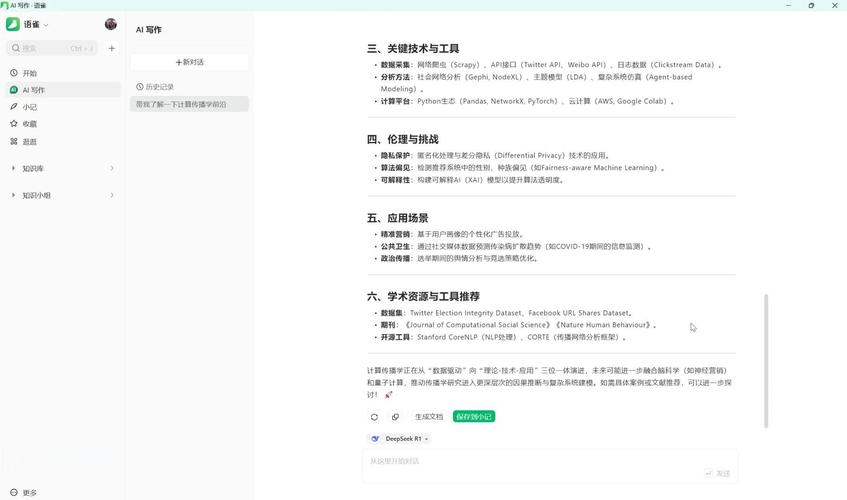Click the search input field

tap(52, 48)
